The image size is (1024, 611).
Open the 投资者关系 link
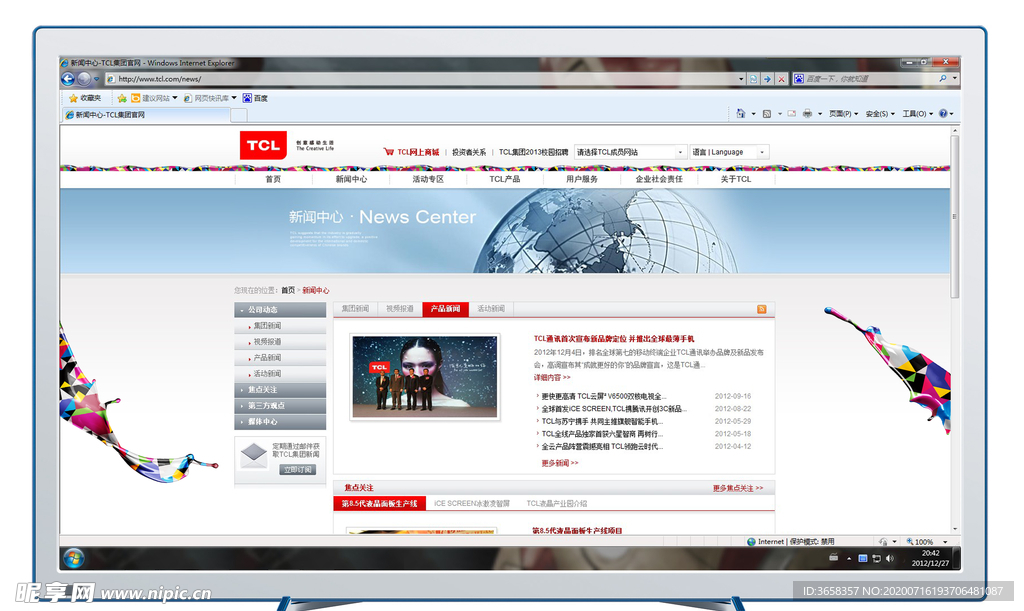pyautogui.click(x=469, y=152)
